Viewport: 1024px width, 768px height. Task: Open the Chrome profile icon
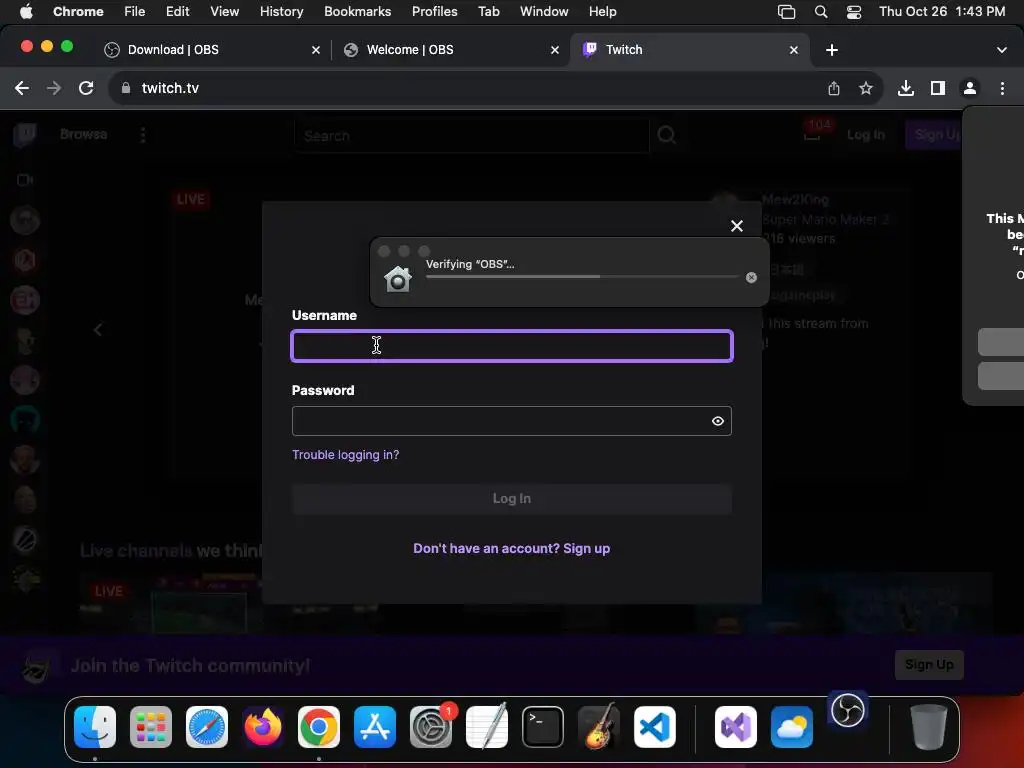coord(970,88)
